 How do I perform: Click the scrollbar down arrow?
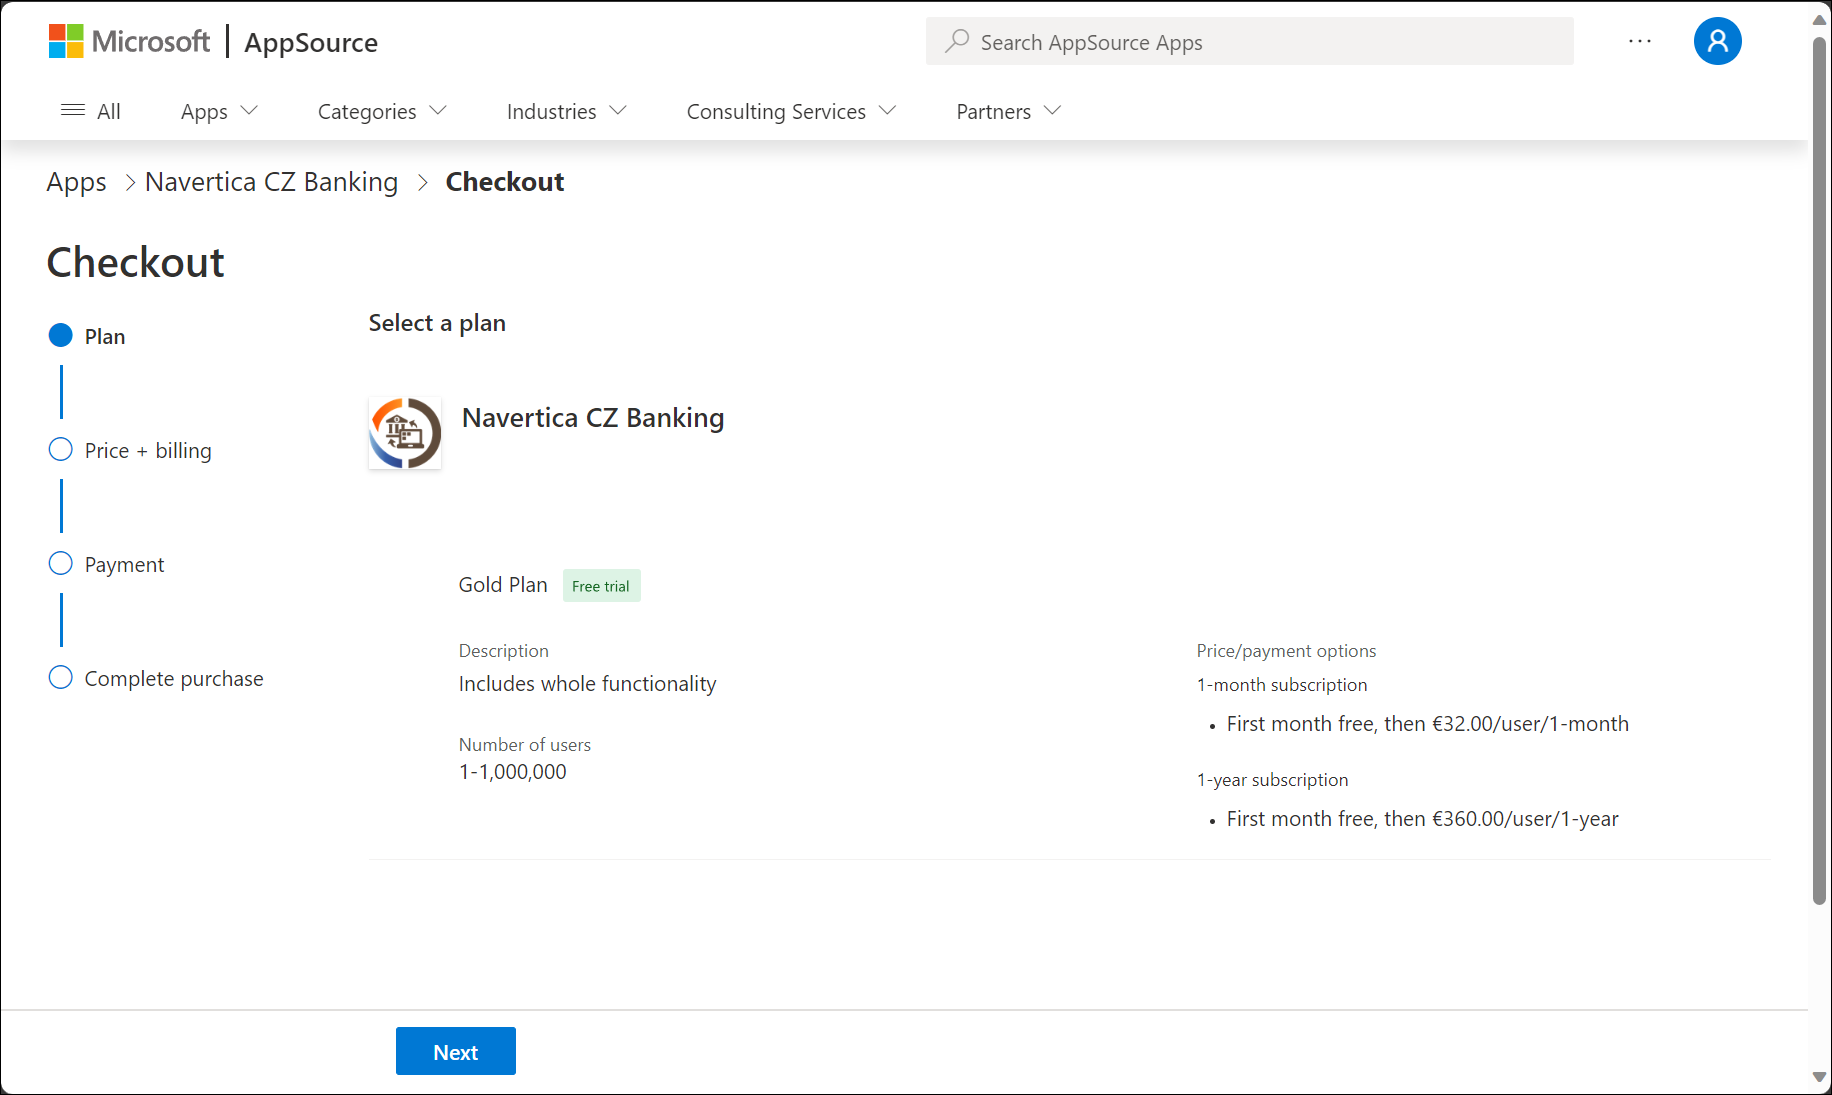[x=1820, y=1077]
